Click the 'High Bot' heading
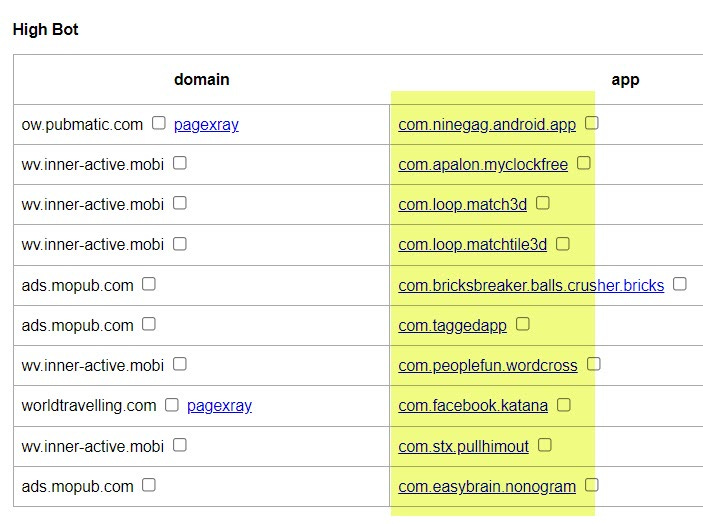 click(x=46, y=30)
